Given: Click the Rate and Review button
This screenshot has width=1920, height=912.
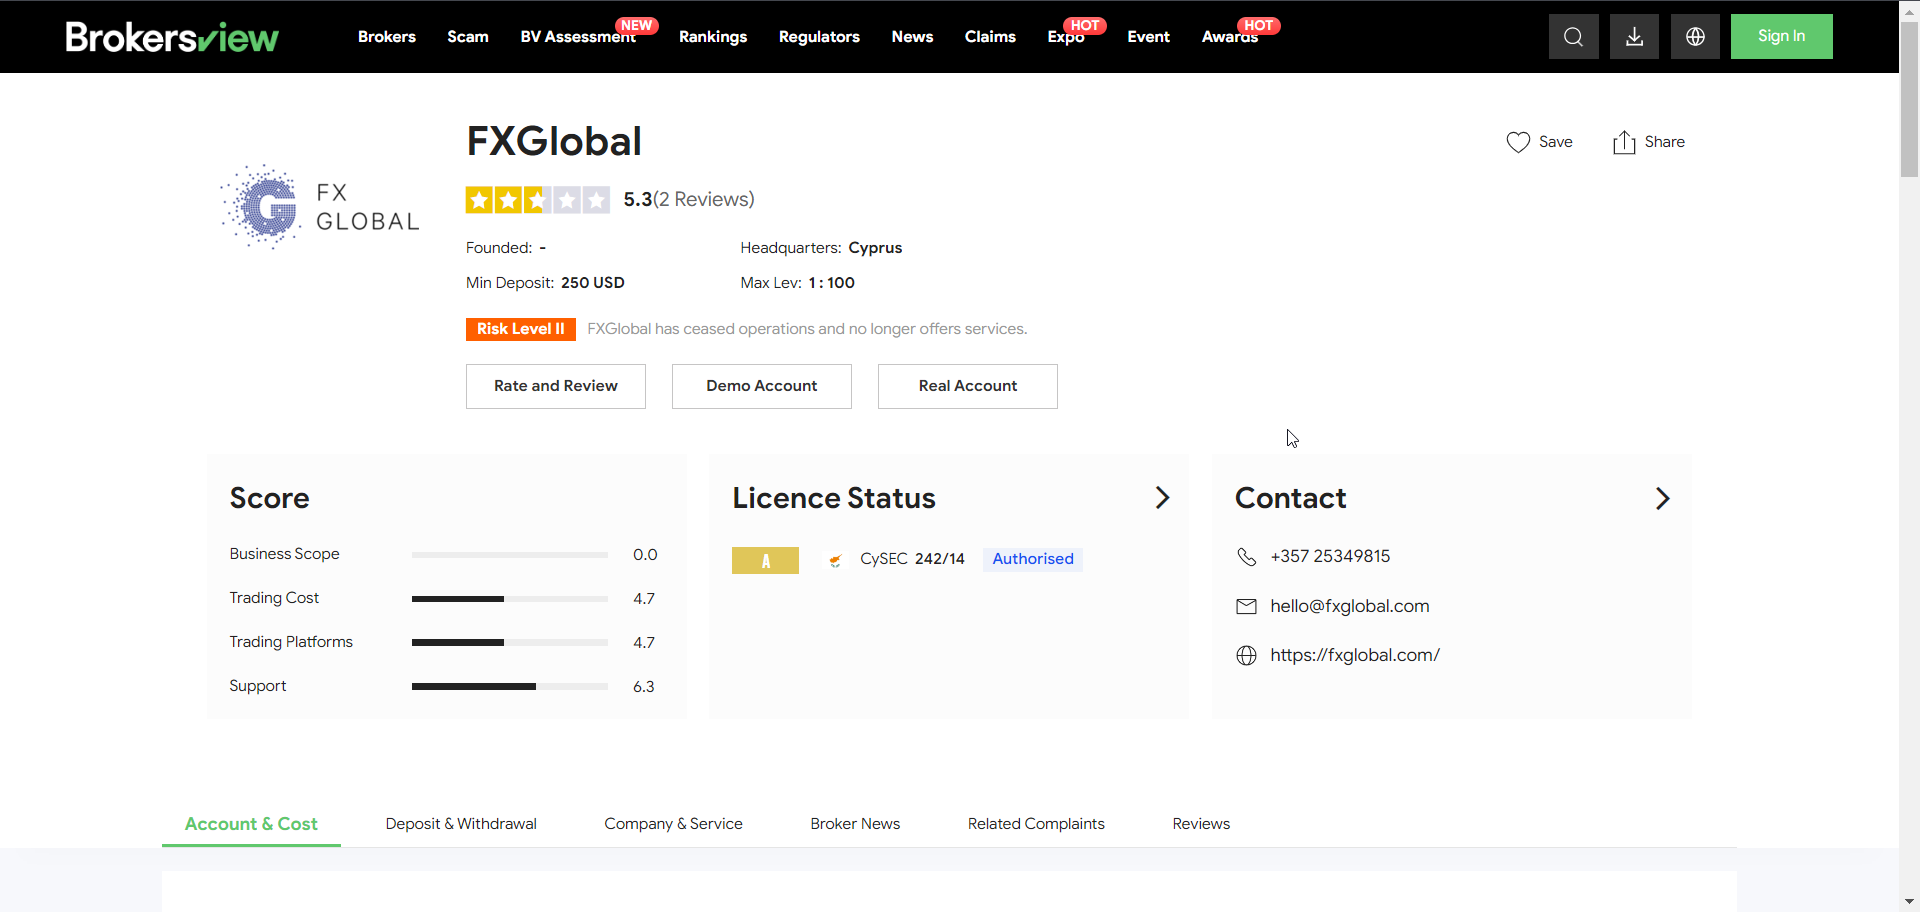Looking at the screenshot, I should click(556, 386).
